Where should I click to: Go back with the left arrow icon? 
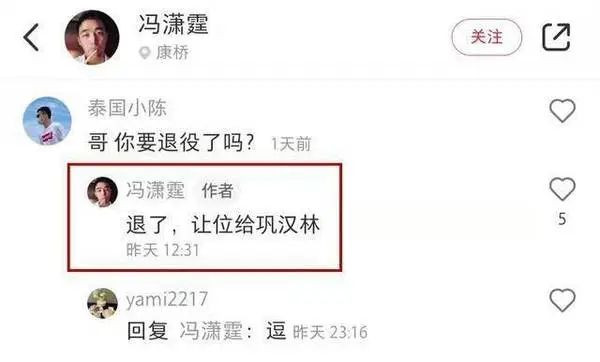[31, 37]
